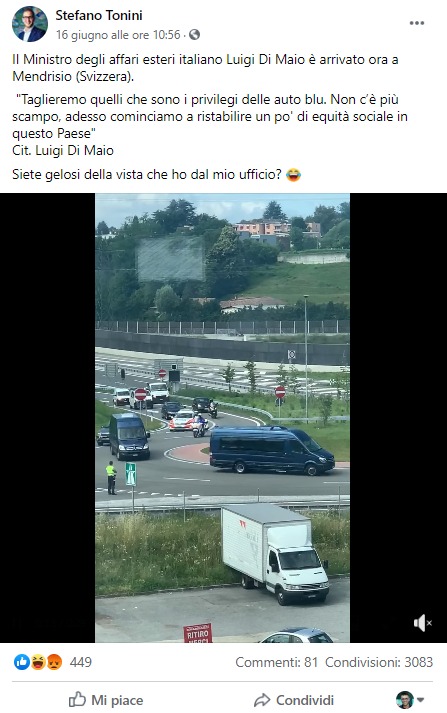Click the blue Like reaction icon
This screenshot has width=447, height=713.
[x=22, y=662]
